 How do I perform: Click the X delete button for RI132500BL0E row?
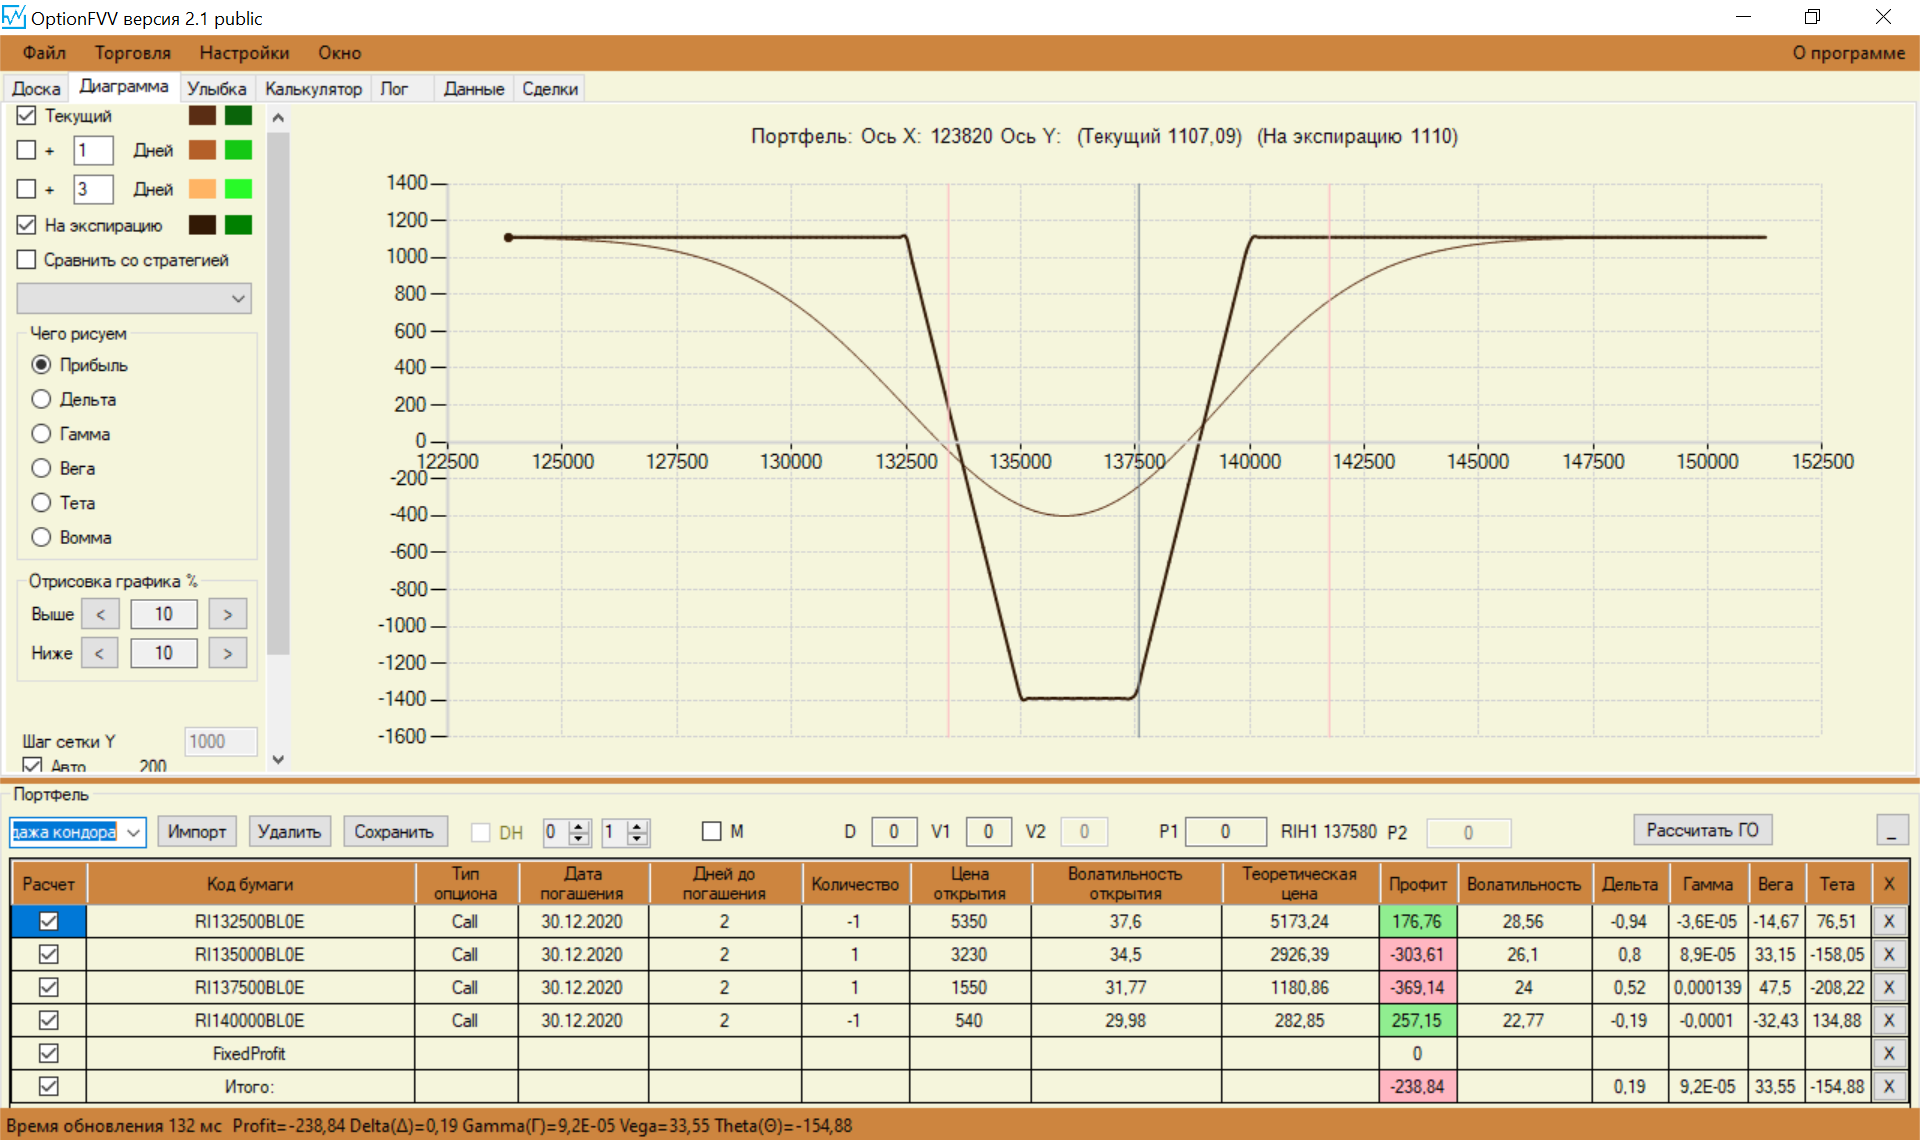(x=1888, y=921)
